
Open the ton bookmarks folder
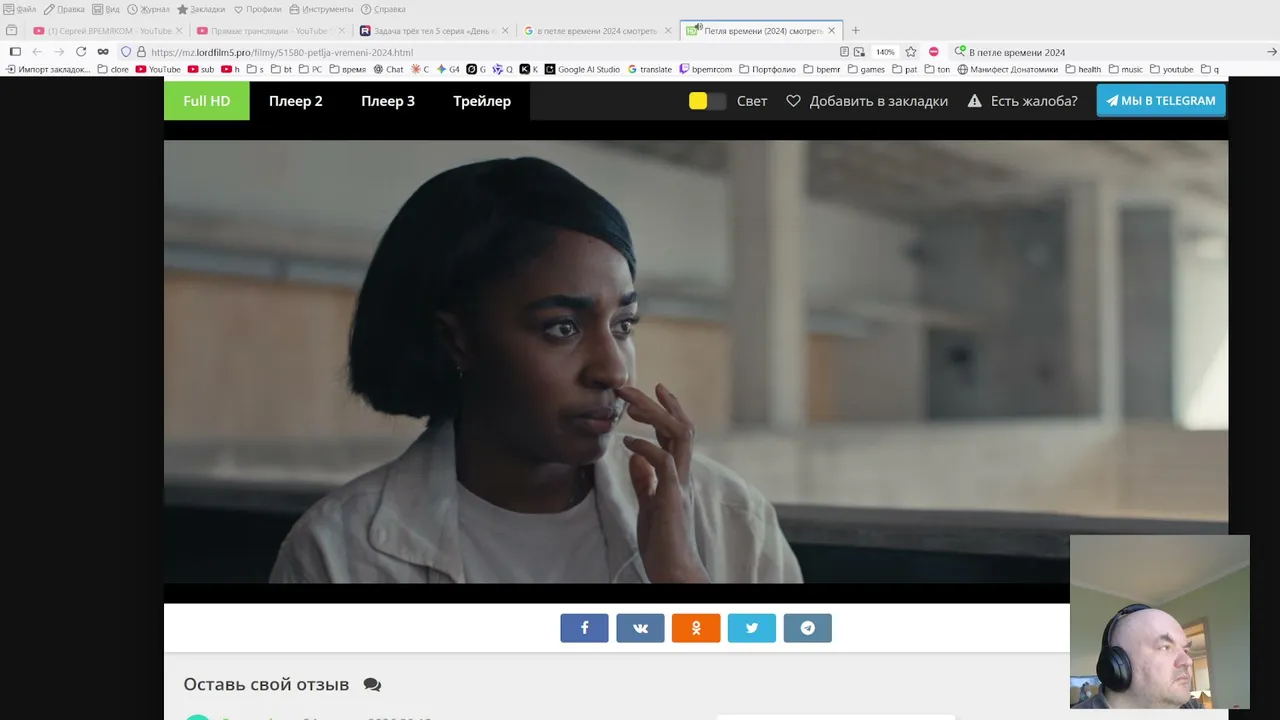click(x=937, y=69)
